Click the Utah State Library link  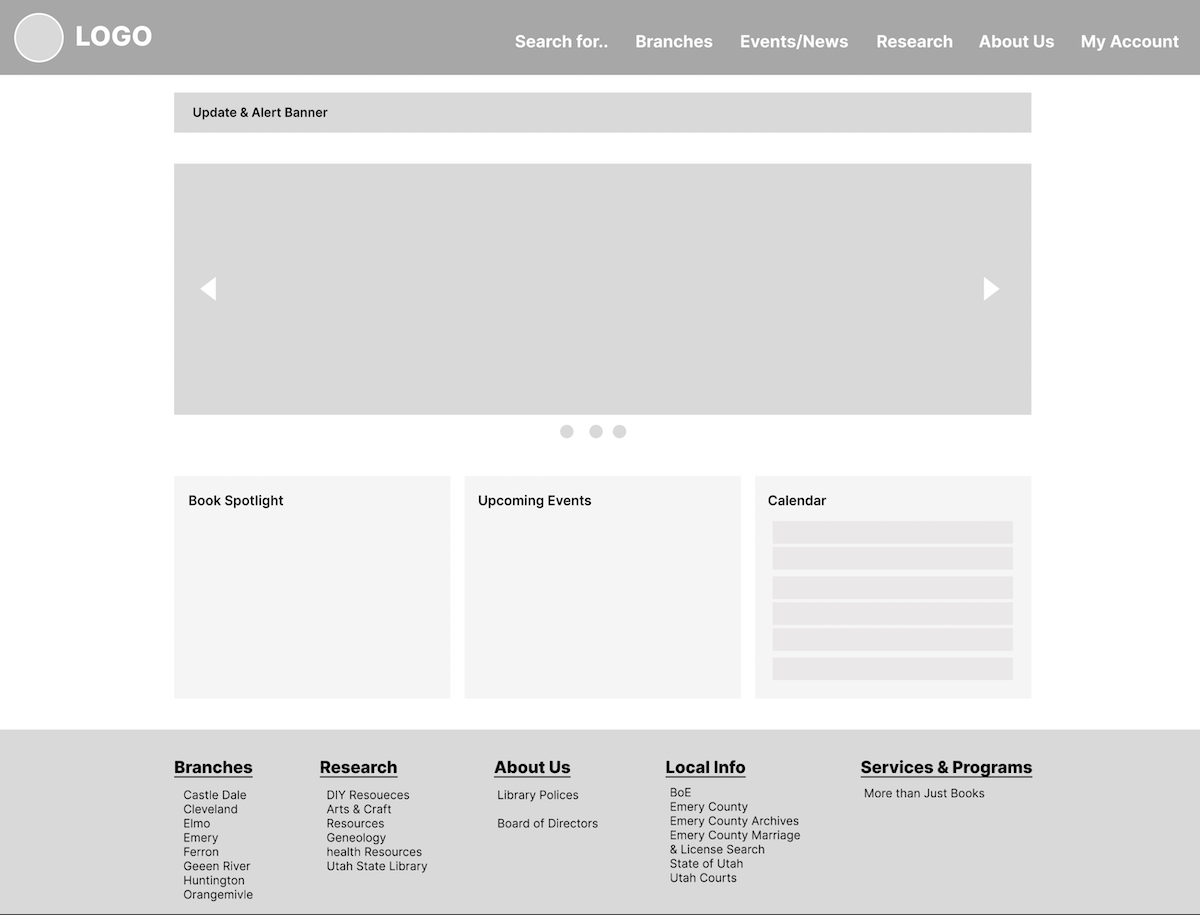(x=377, y=866)
